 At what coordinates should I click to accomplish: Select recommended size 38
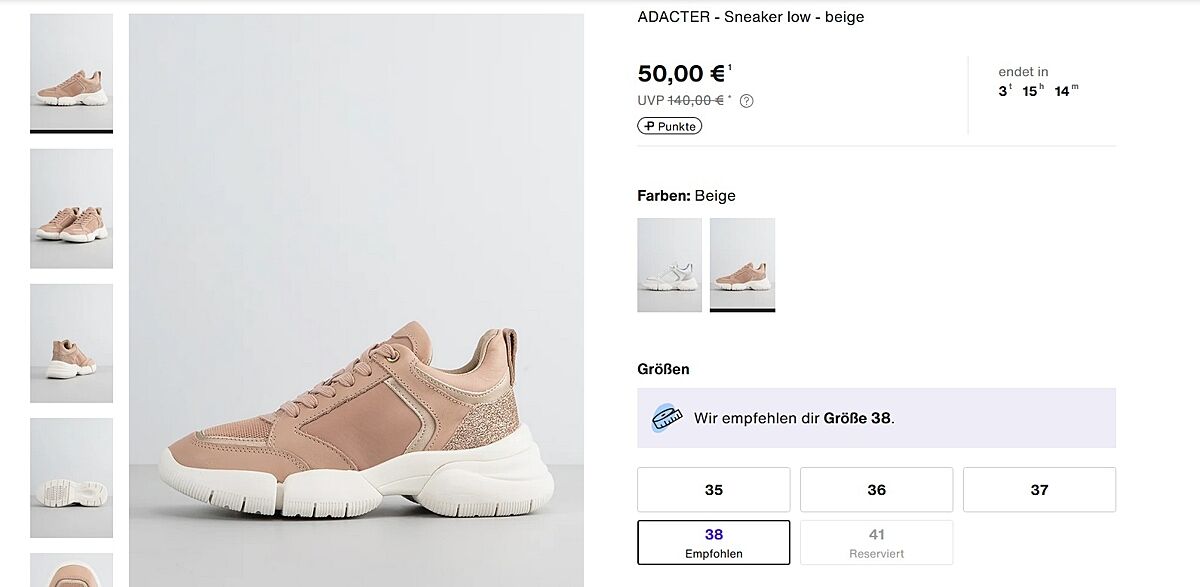713,542
